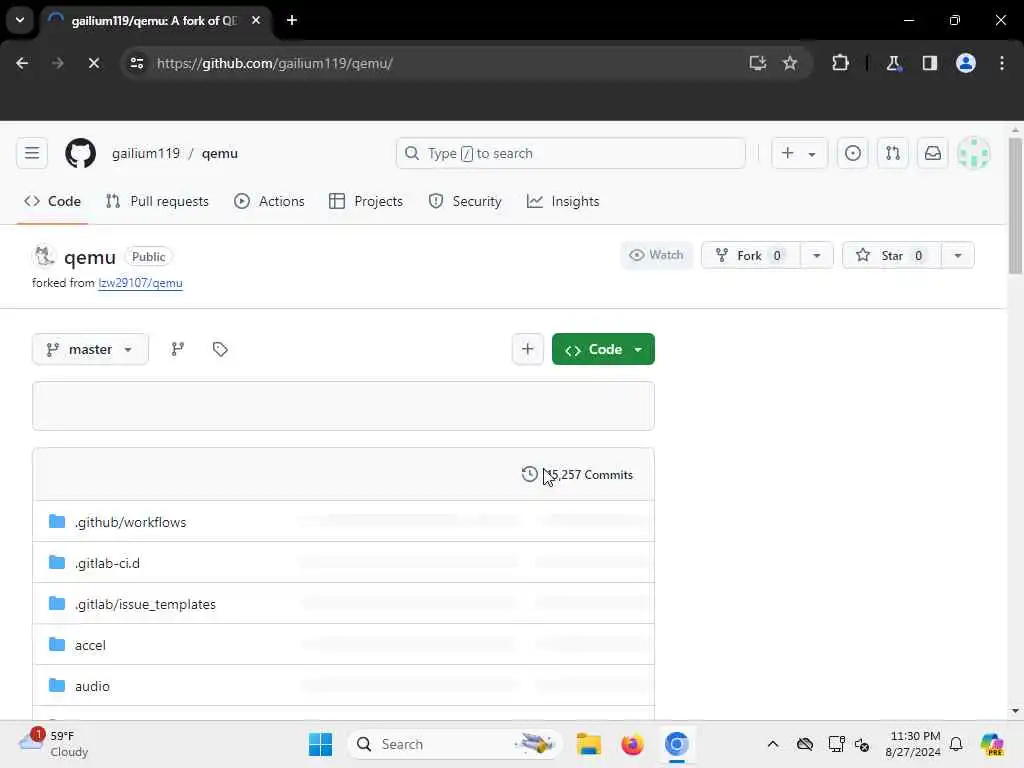Select the Code tab
Image resolution: width=1024 pixels, height=768 pixels.
coord(52,201)
